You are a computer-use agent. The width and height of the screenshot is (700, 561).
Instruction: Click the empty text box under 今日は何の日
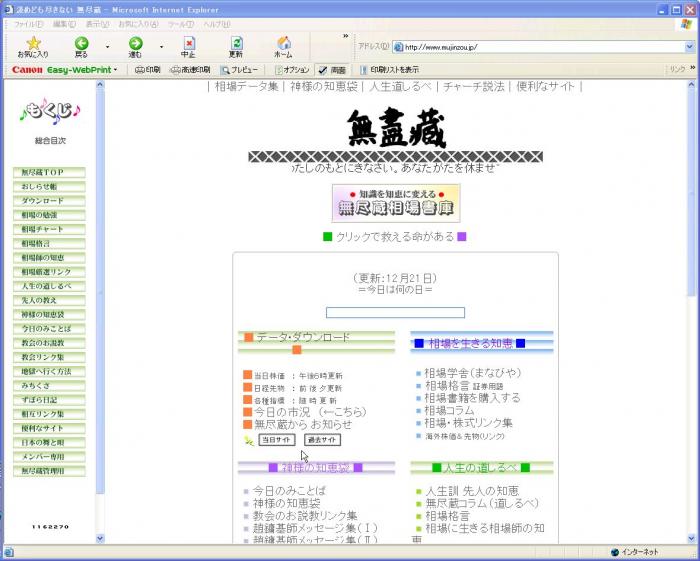pyautogui.click(x=395, y=313)
